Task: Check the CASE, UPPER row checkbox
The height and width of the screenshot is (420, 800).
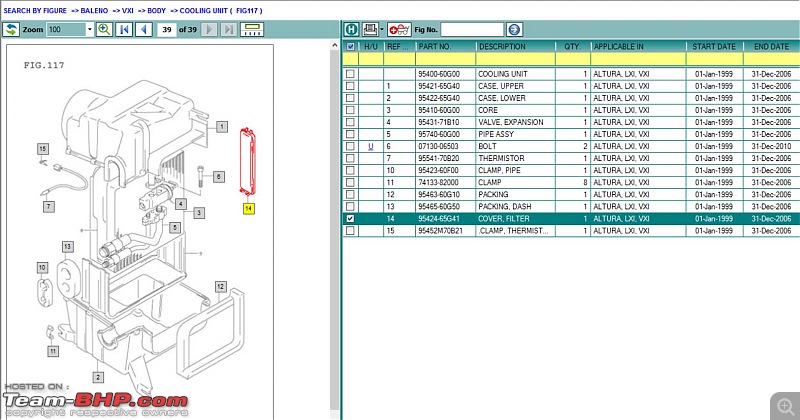Action: pos(350,86)
